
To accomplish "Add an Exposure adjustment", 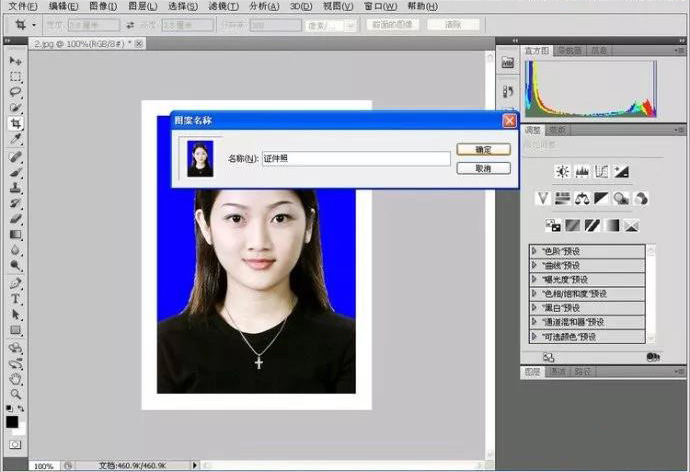I will [621, 171].
